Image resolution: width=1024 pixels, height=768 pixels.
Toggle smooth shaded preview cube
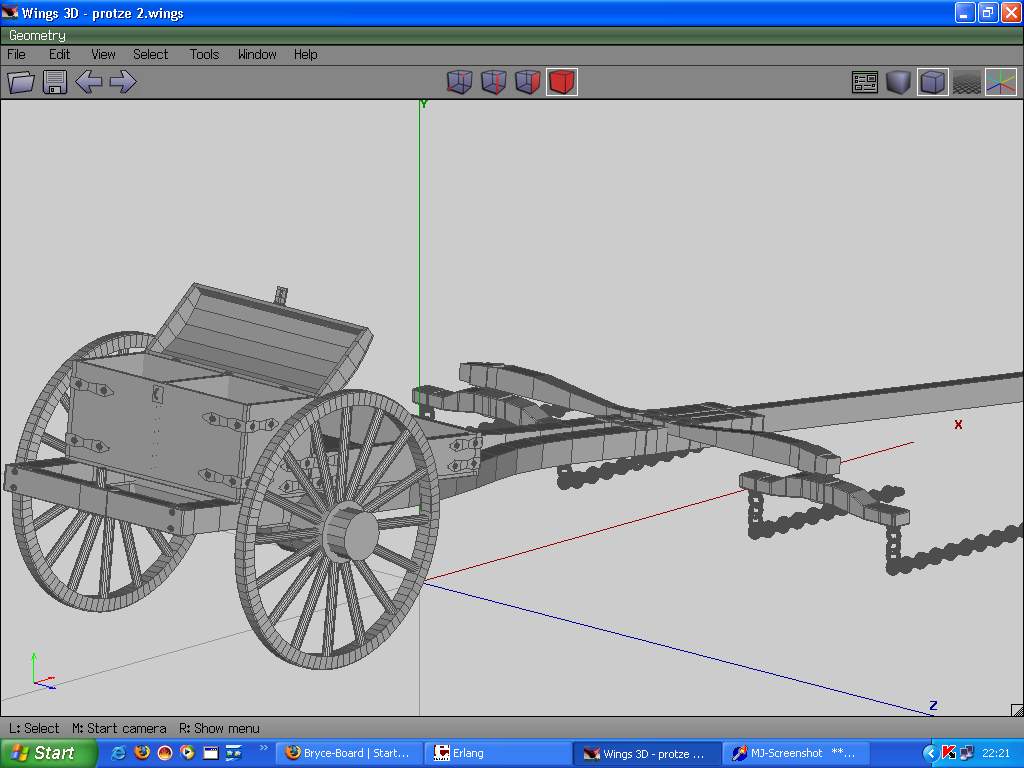click(899, 82)
